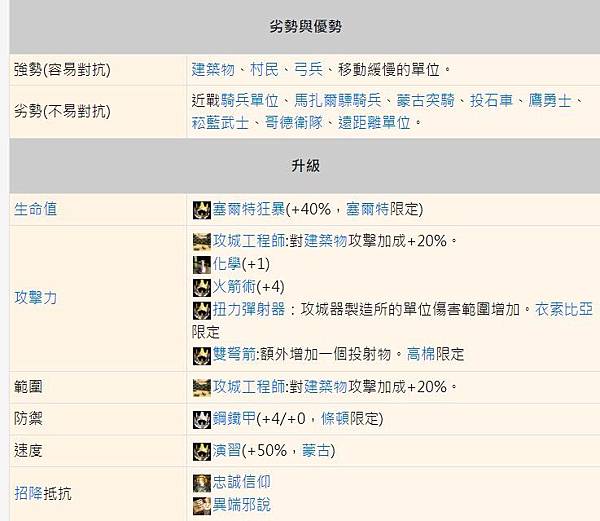Viewport: 600px width, 521px height.
Task: Open the 投石車 link
Action: (491, 101)
